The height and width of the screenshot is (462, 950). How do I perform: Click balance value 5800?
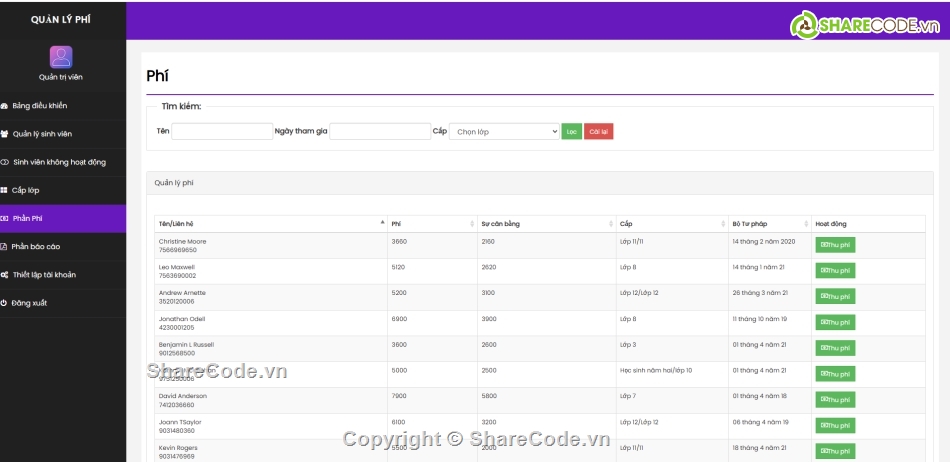(488, 396)
